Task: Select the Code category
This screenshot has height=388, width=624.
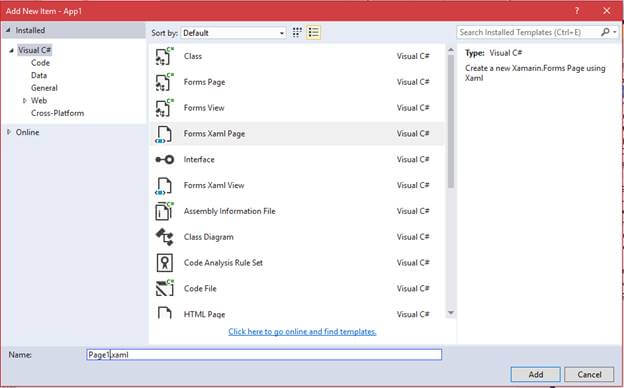Action: point(40,63)
